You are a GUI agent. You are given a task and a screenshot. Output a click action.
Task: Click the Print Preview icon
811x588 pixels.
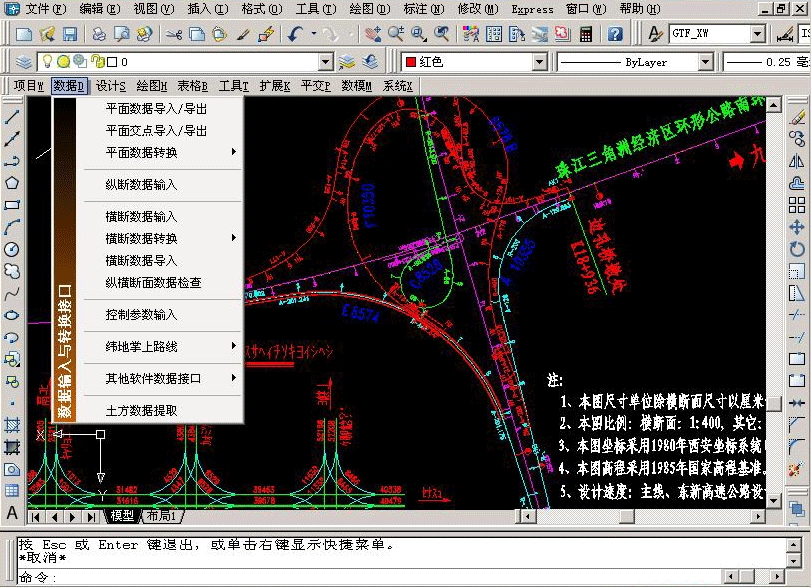[122, 34]
